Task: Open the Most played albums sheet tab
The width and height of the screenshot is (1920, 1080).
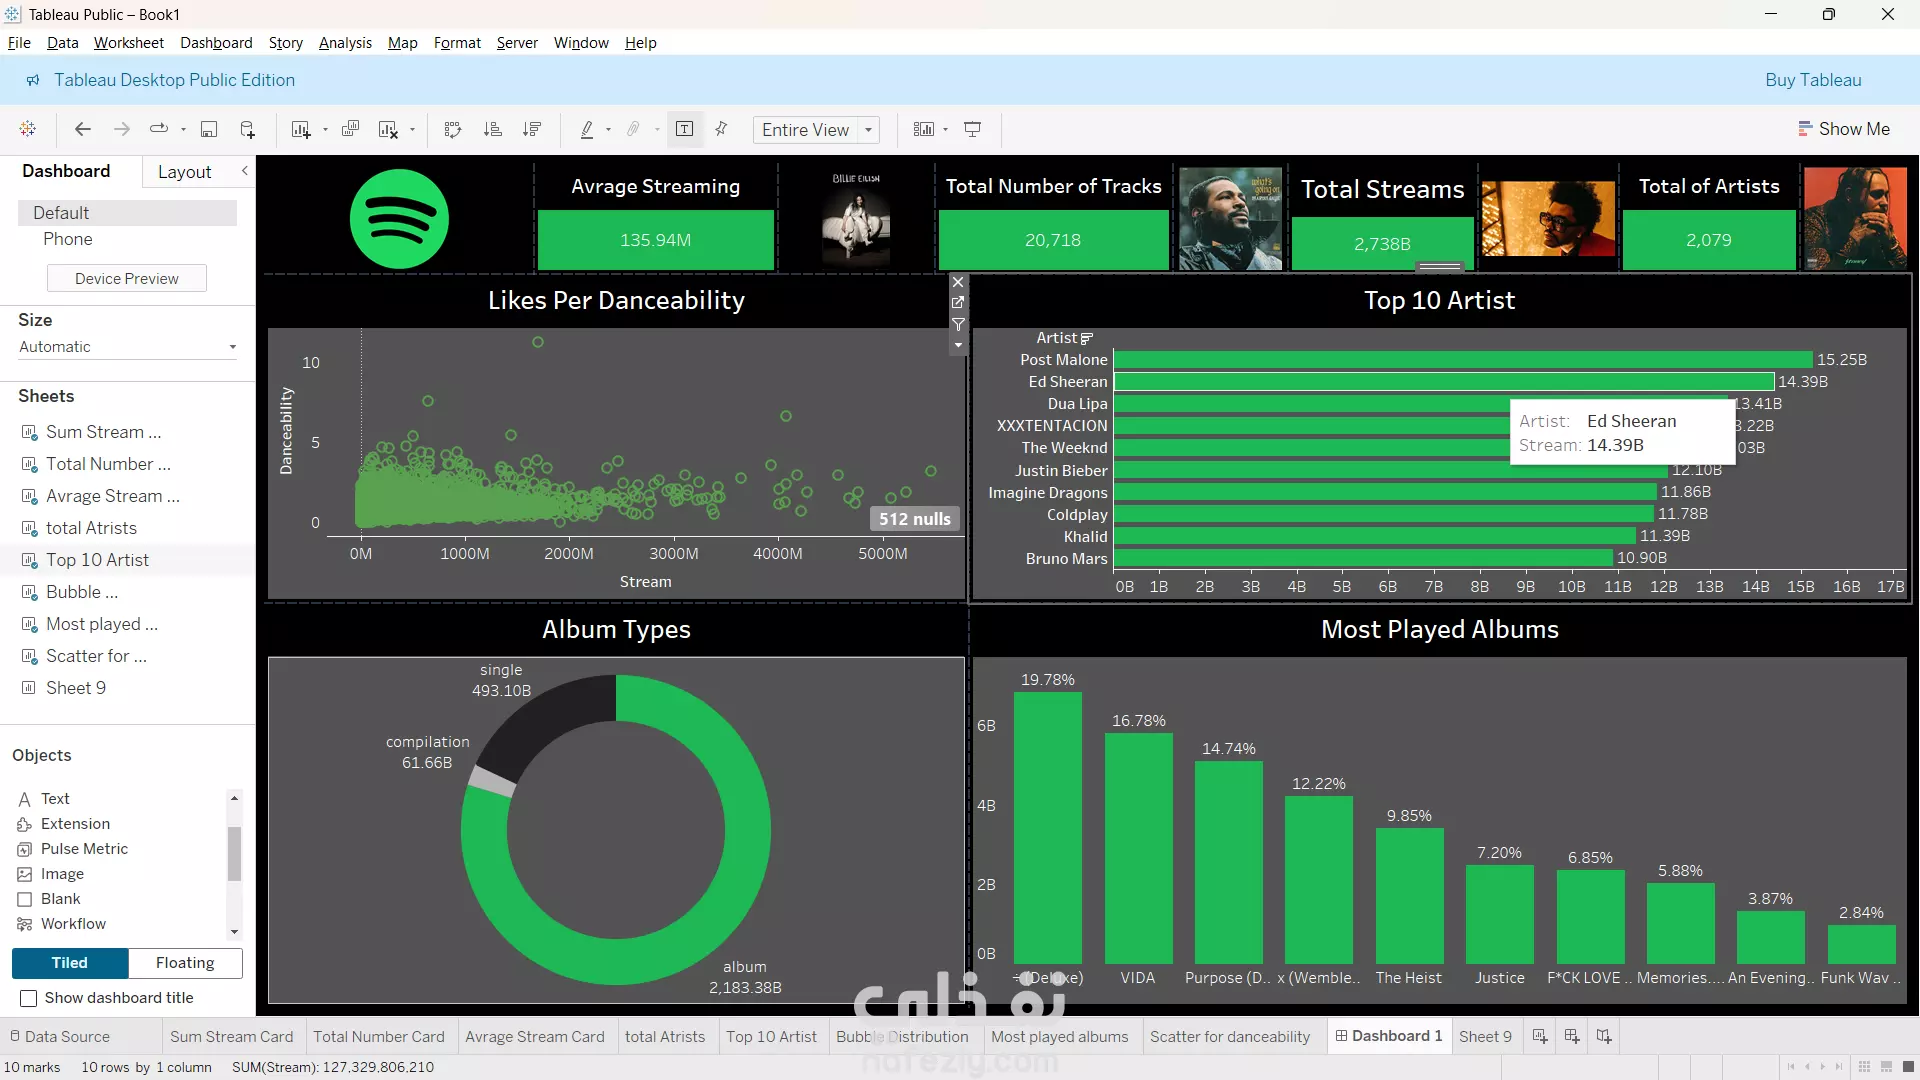Action: pos(1059,1036)
